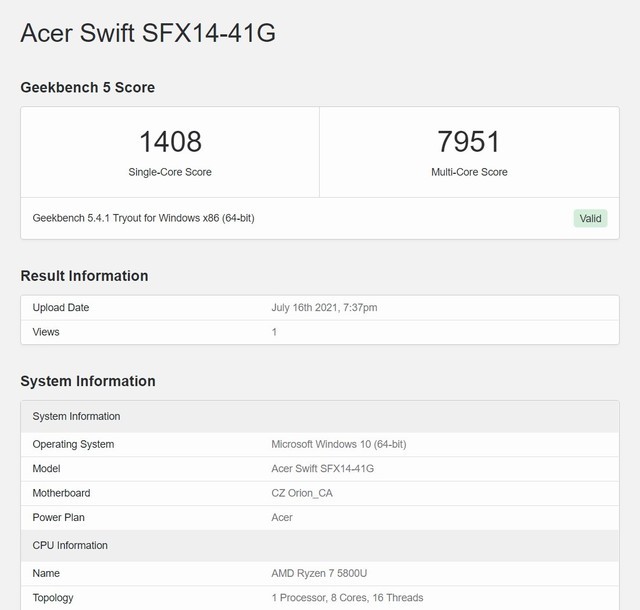Click the Upload Date label
640x610 pixels.
click(61, 307)
